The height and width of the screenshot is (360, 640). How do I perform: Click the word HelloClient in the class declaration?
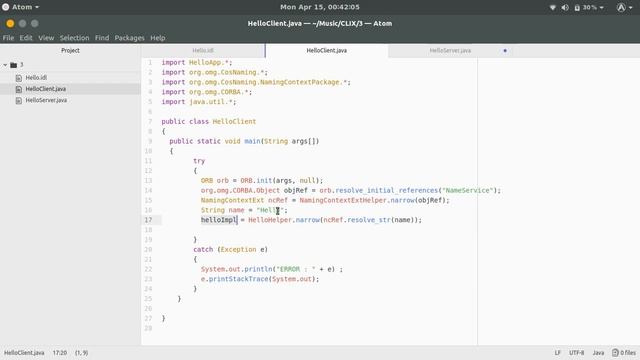coord(234,122)
